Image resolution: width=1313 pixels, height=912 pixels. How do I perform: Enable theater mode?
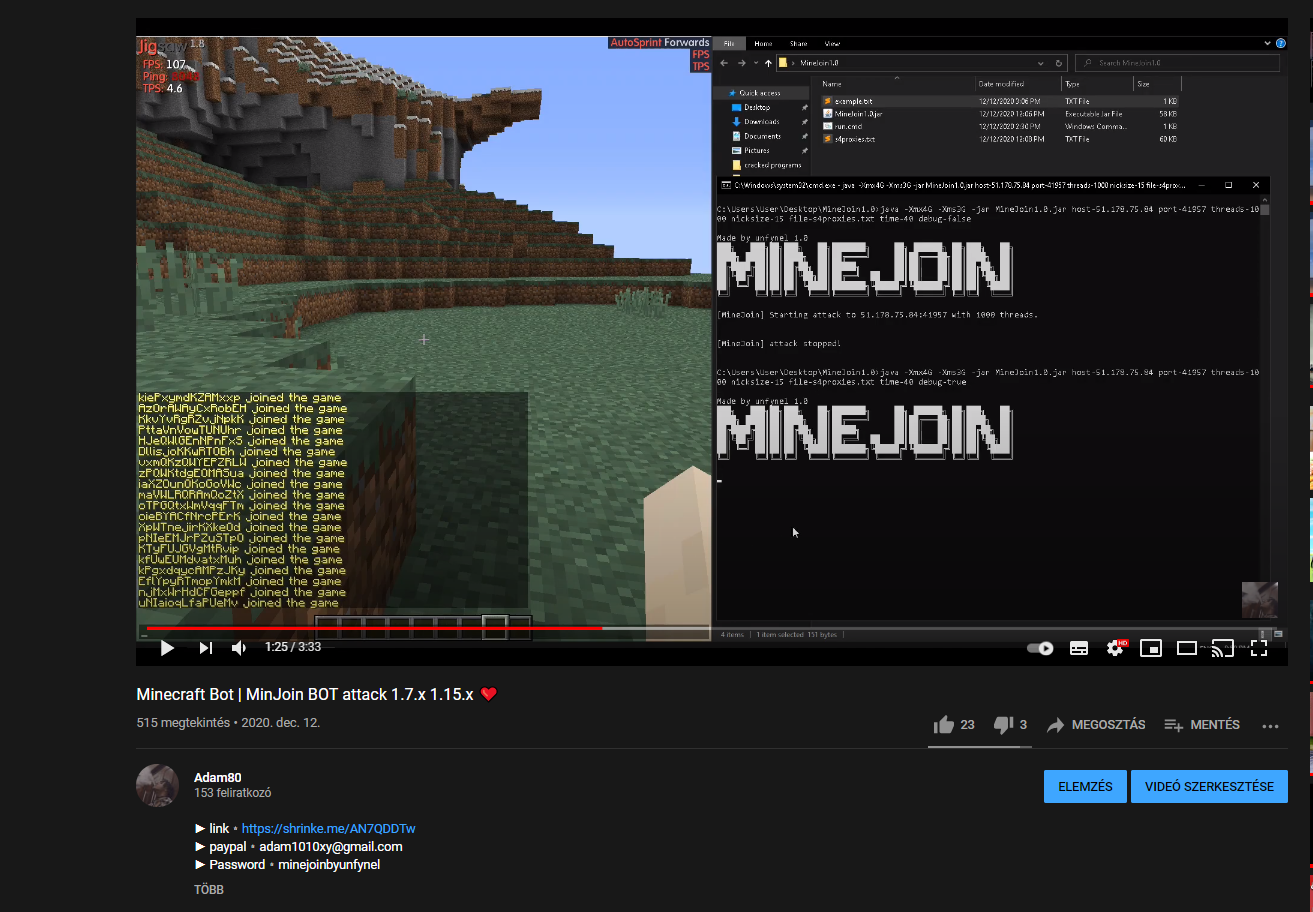(1187, 648)
